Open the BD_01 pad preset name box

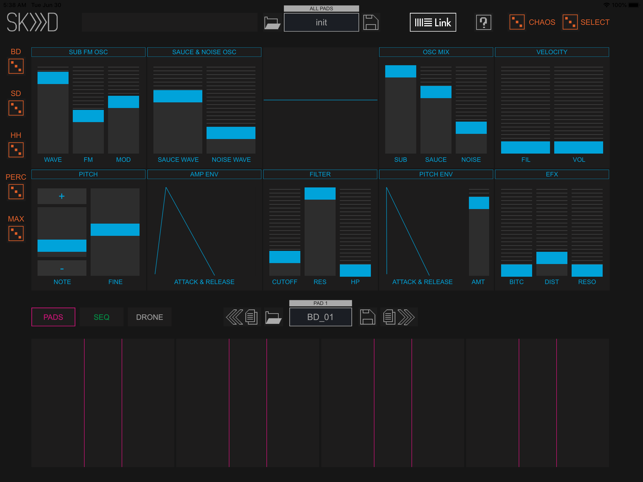(320, 317)
